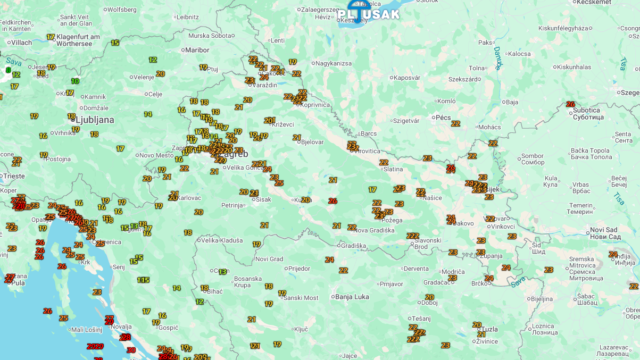Select the Trieste city label
This screenshot has width=640, height=360.
[14, 176]
